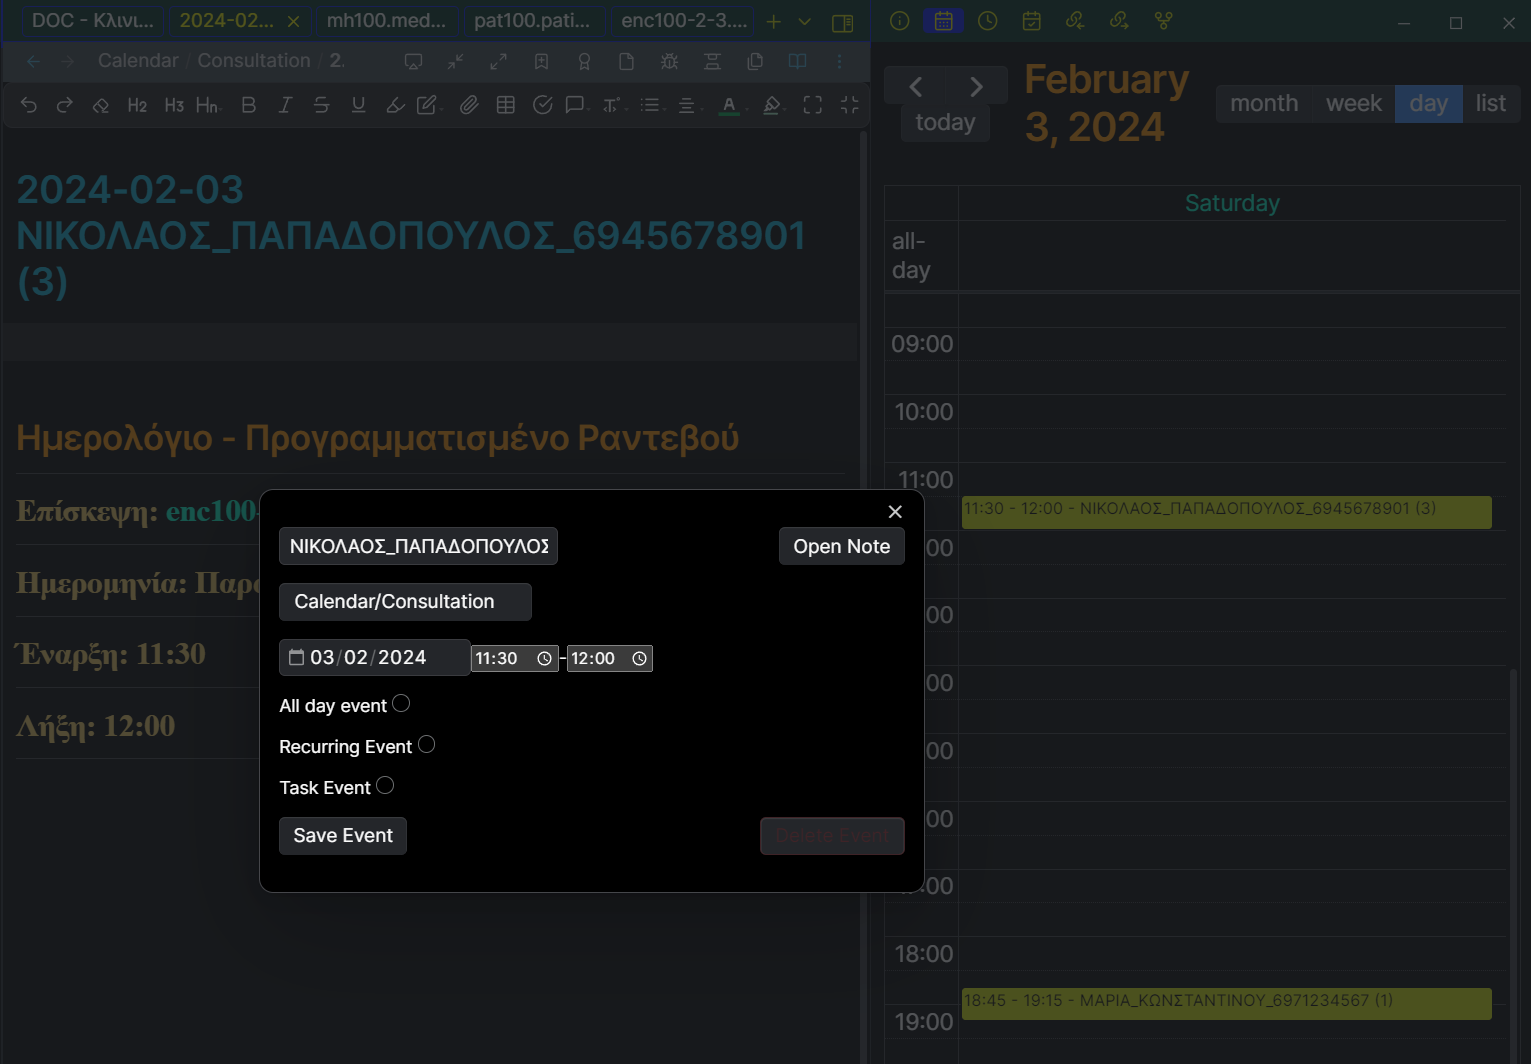Toggle reading view book icon
1531x1064 pixels.
[x=797, y=62]
